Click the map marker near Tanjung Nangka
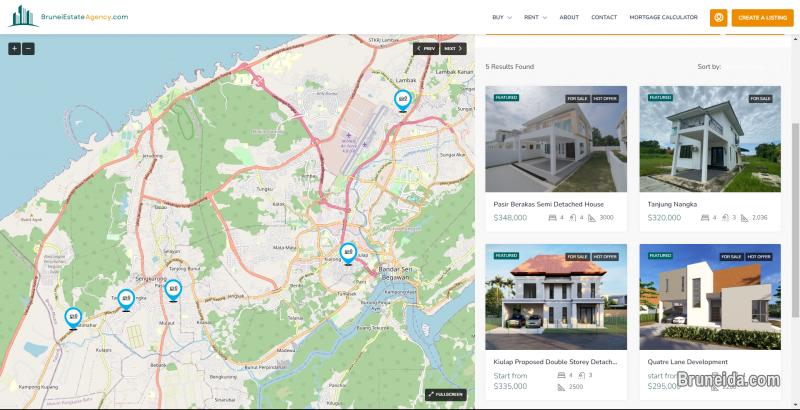Screen dimensions: 800x410 point(126,299)
